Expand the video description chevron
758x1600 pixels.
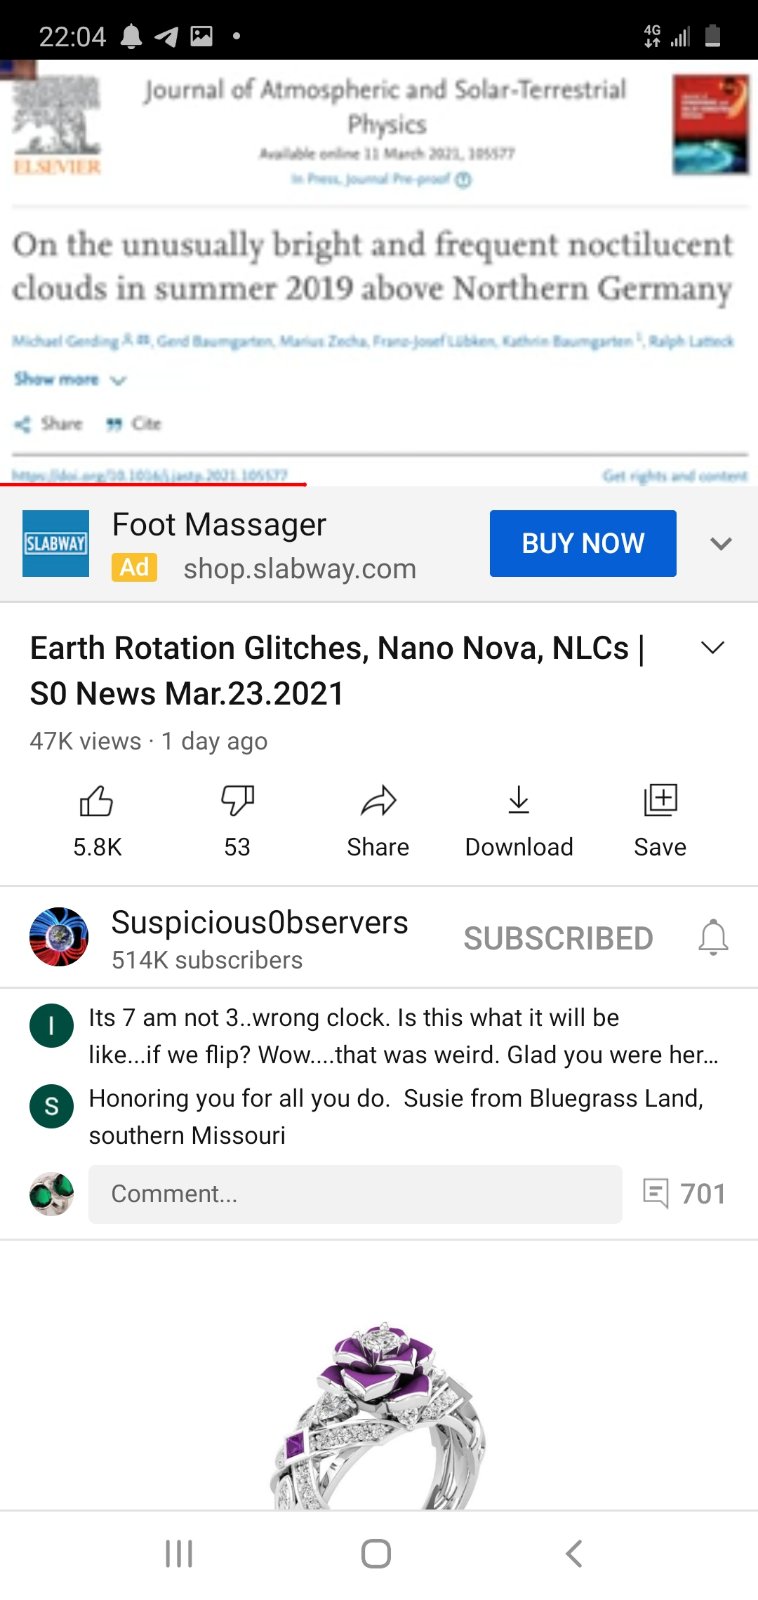713,648
